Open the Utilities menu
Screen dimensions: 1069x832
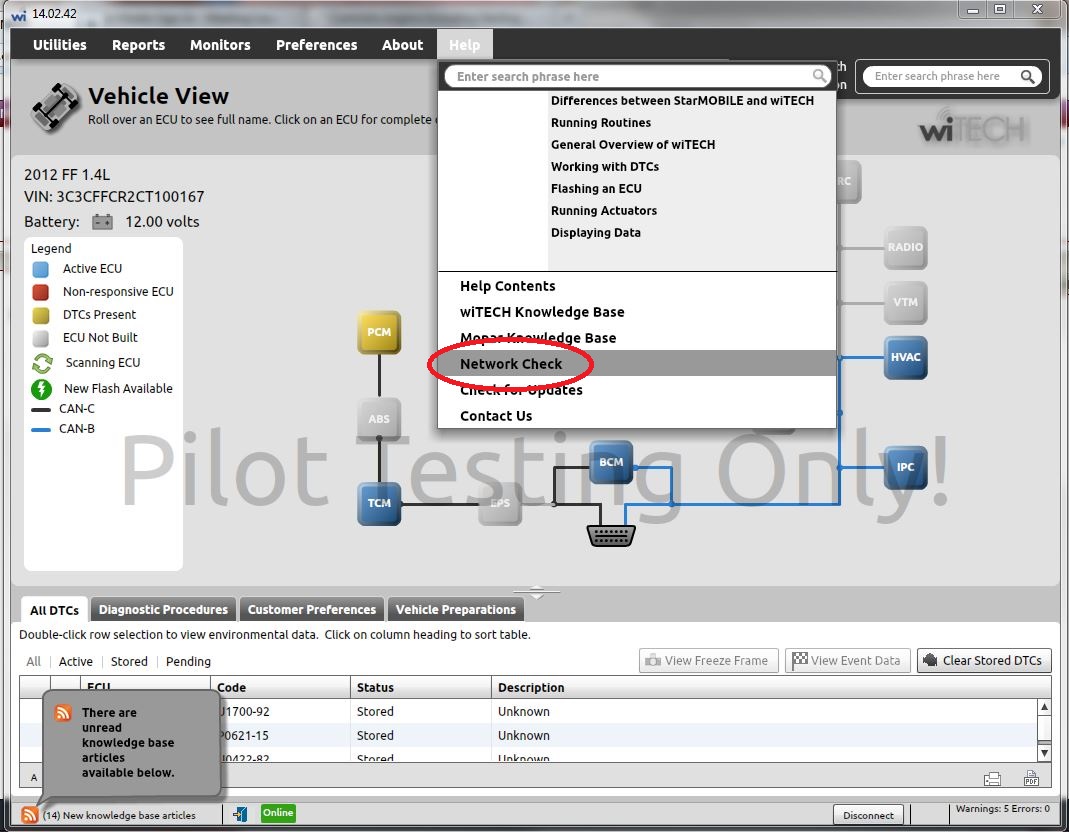[x=58, y=44]
